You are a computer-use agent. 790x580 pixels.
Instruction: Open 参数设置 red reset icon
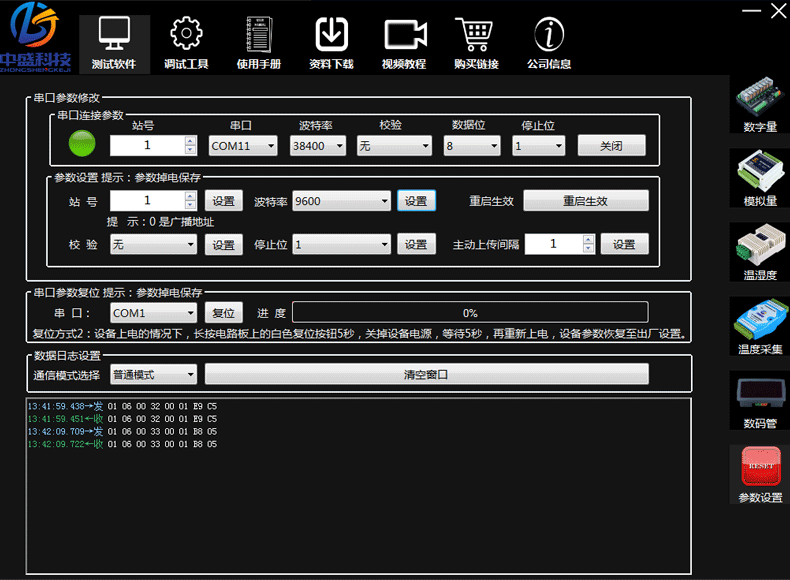point(760,475)
